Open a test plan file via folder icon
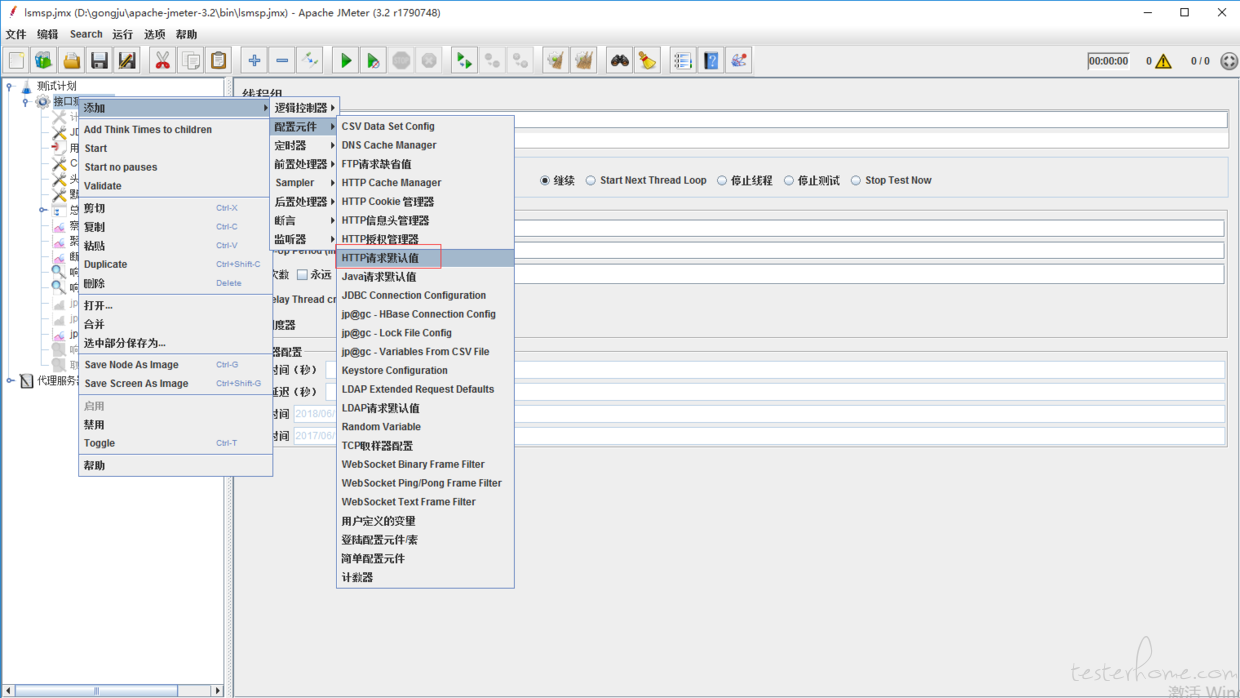Screen dimensions: 1240x698 71,61
